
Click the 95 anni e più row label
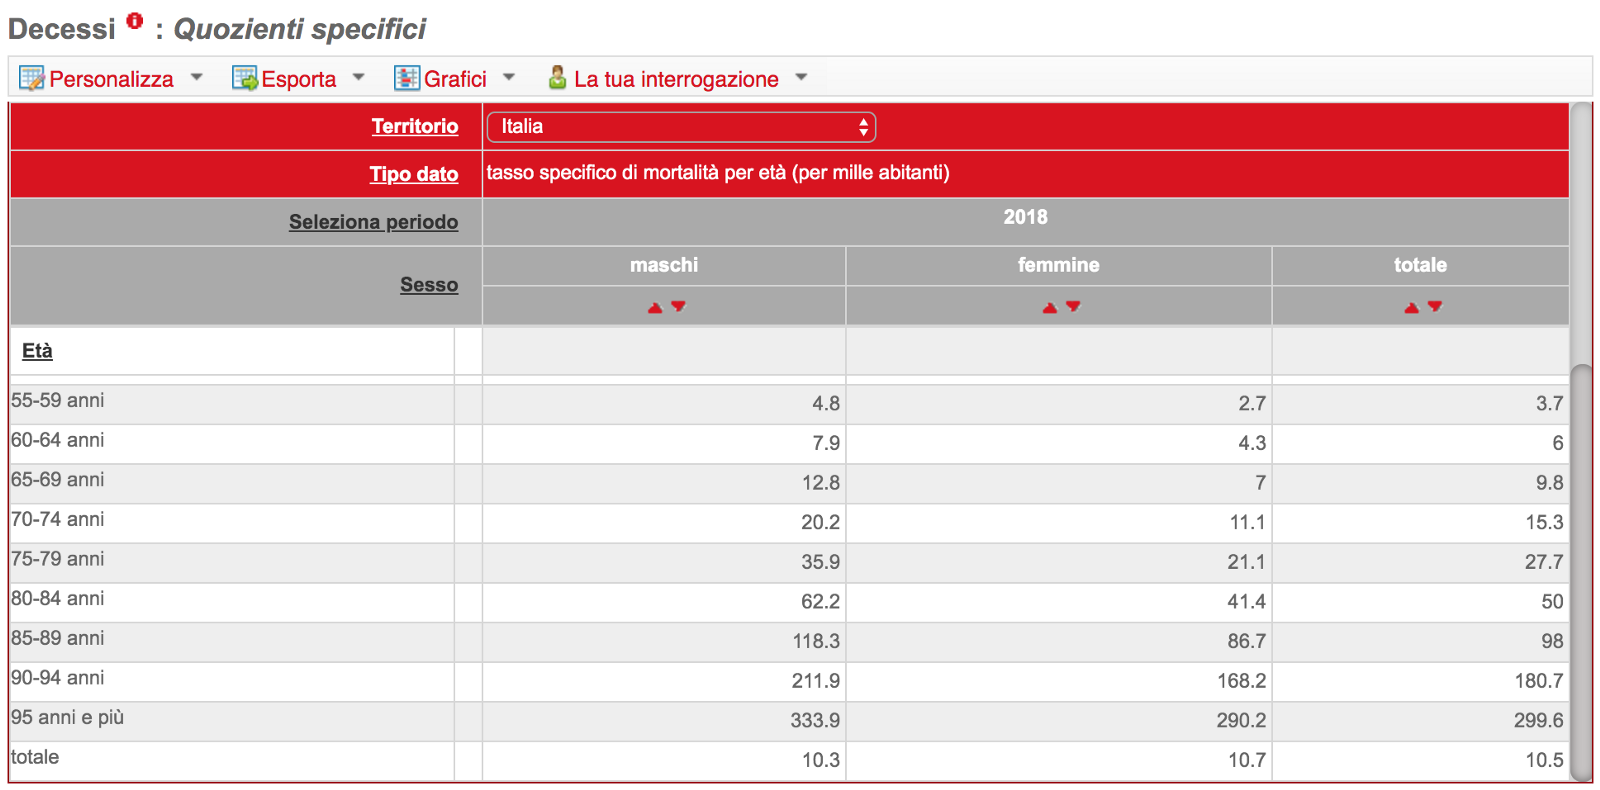[68, 717]
